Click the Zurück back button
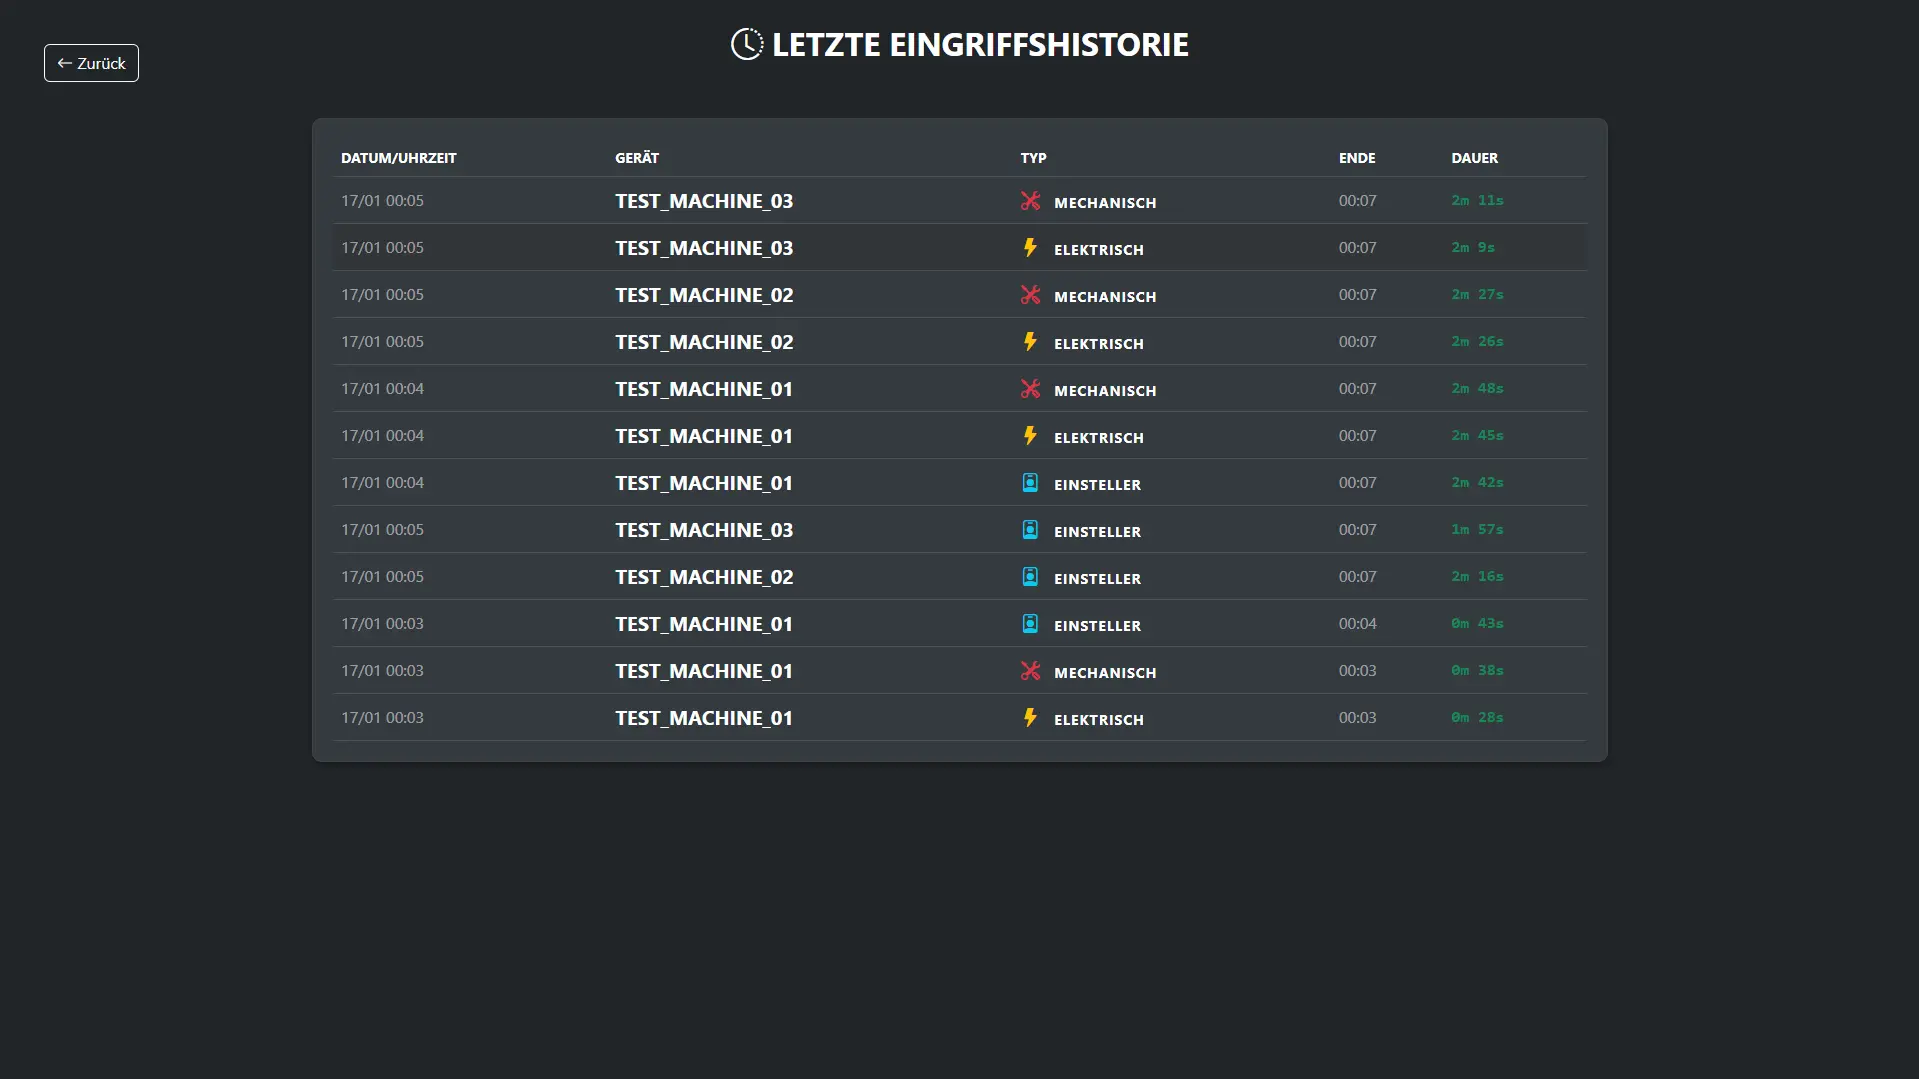This screenshot has height=1079, width=1919. [x=91, y=63]
